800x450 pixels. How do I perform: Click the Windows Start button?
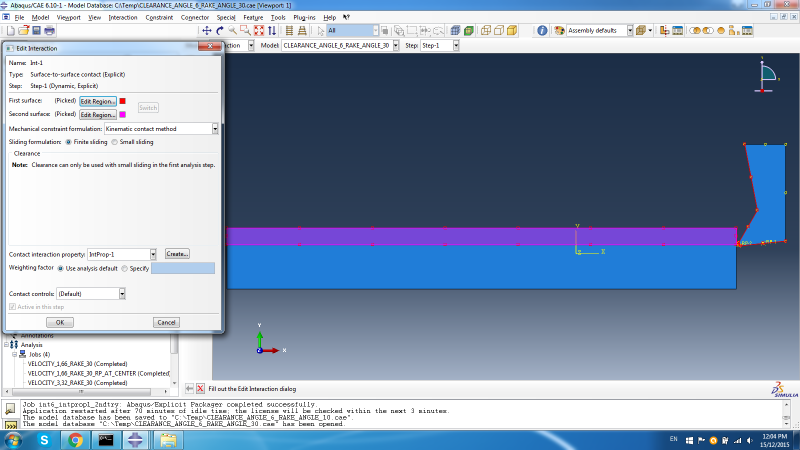coord(13,440)
